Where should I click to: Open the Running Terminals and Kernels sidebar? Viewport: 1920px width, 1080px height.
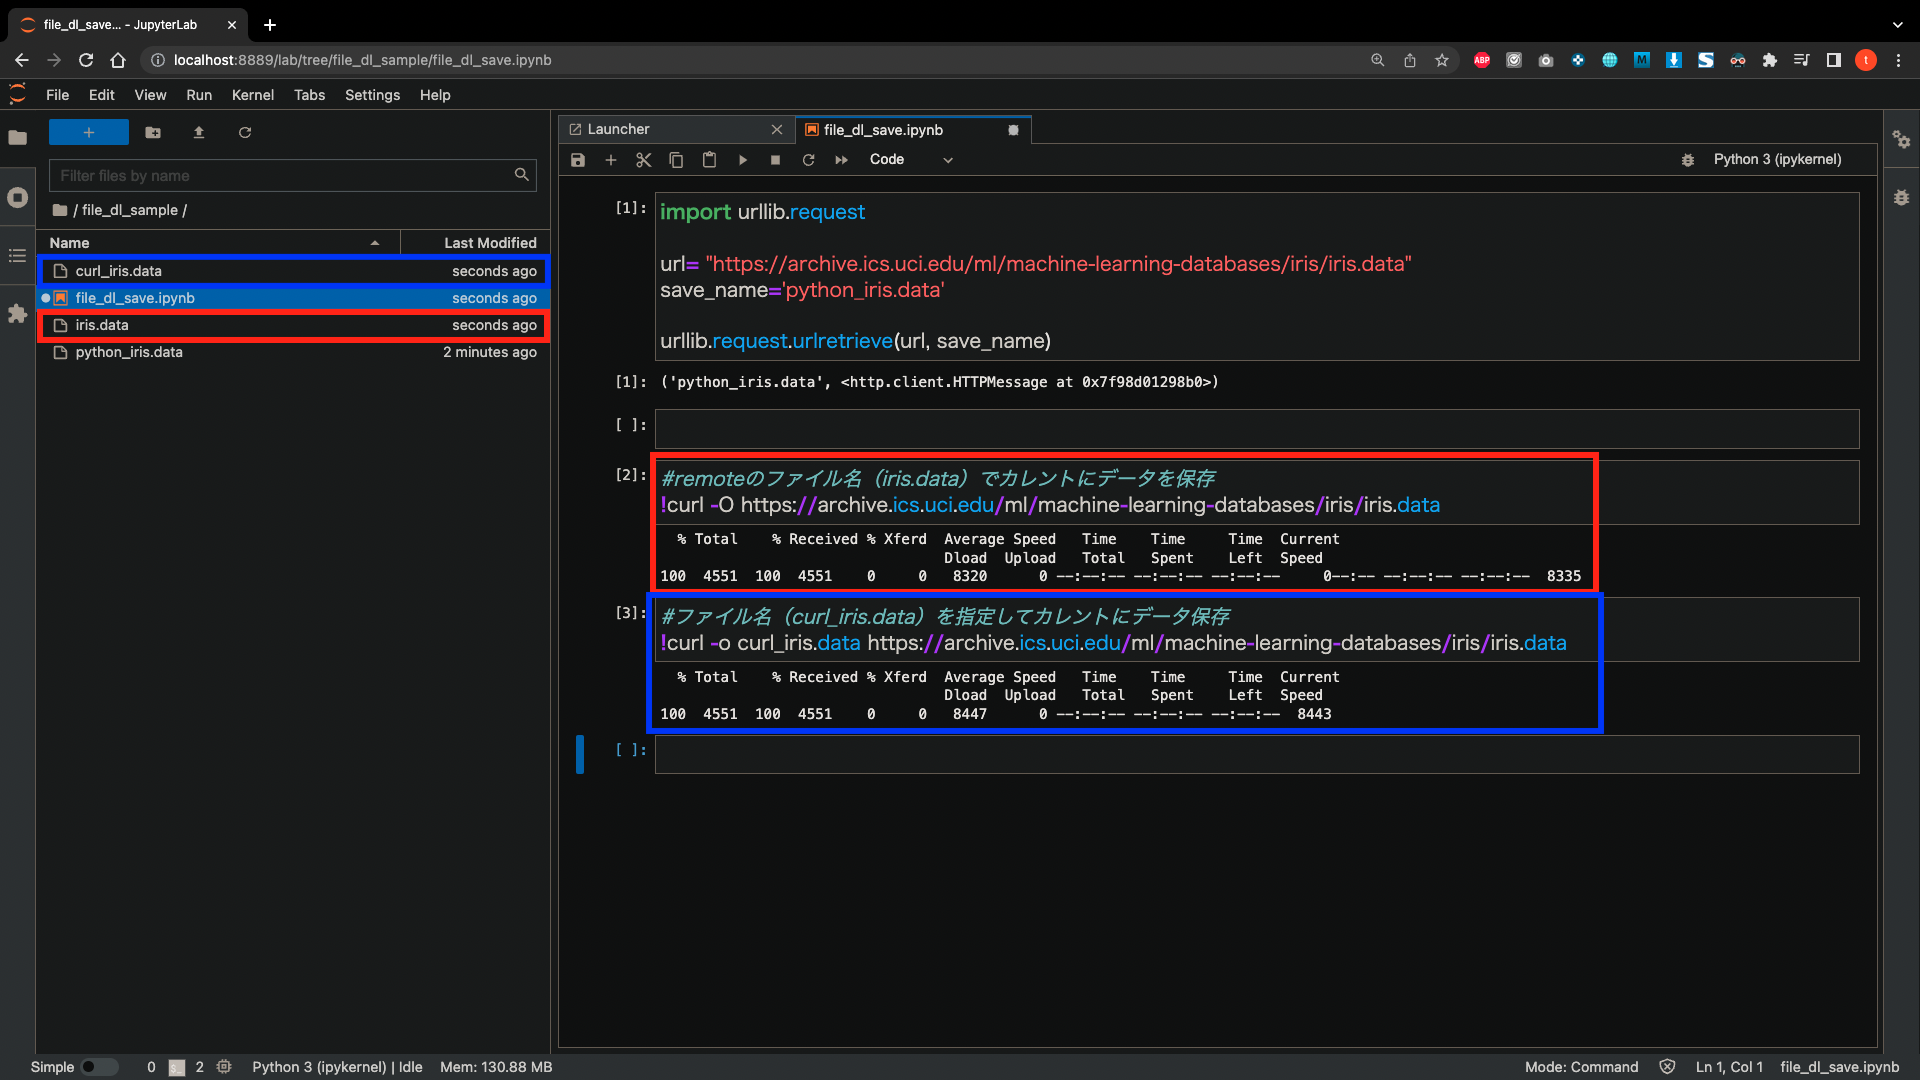17,198
